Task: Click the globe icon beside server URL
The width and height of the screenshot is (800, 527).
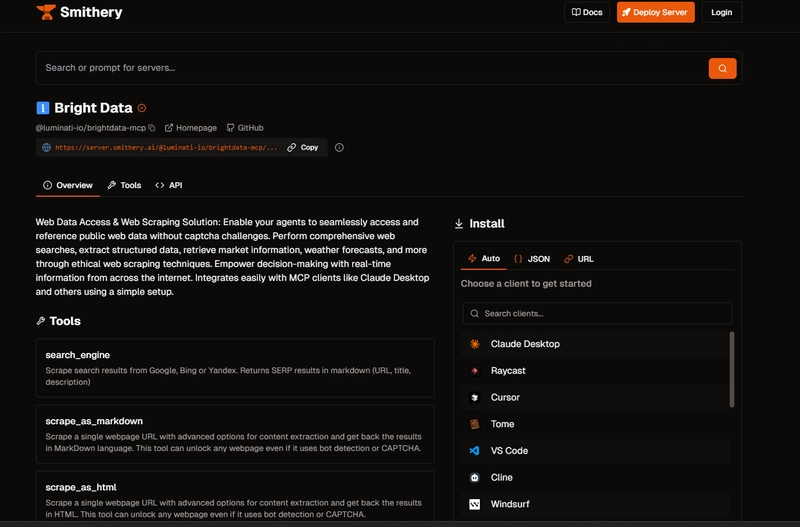Action: coord(46,147)
